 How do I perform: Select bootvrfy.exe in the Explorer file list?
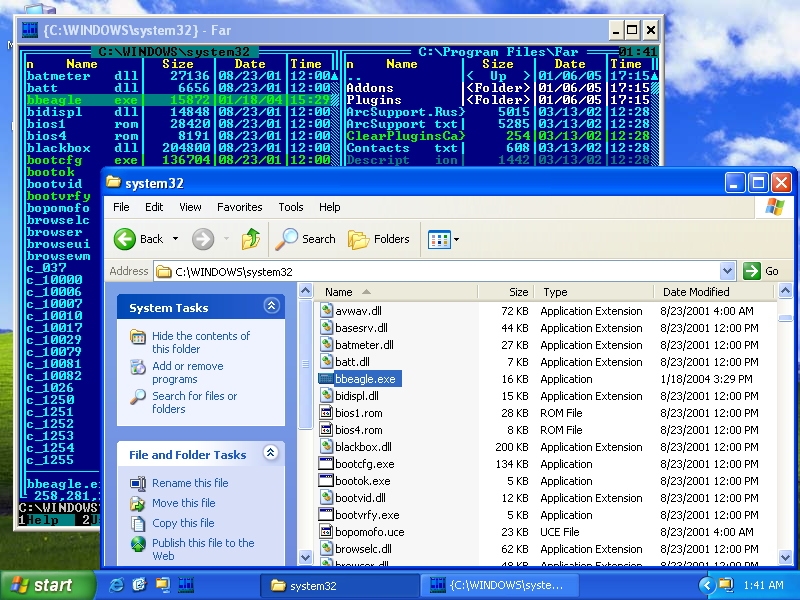point(367,515)
